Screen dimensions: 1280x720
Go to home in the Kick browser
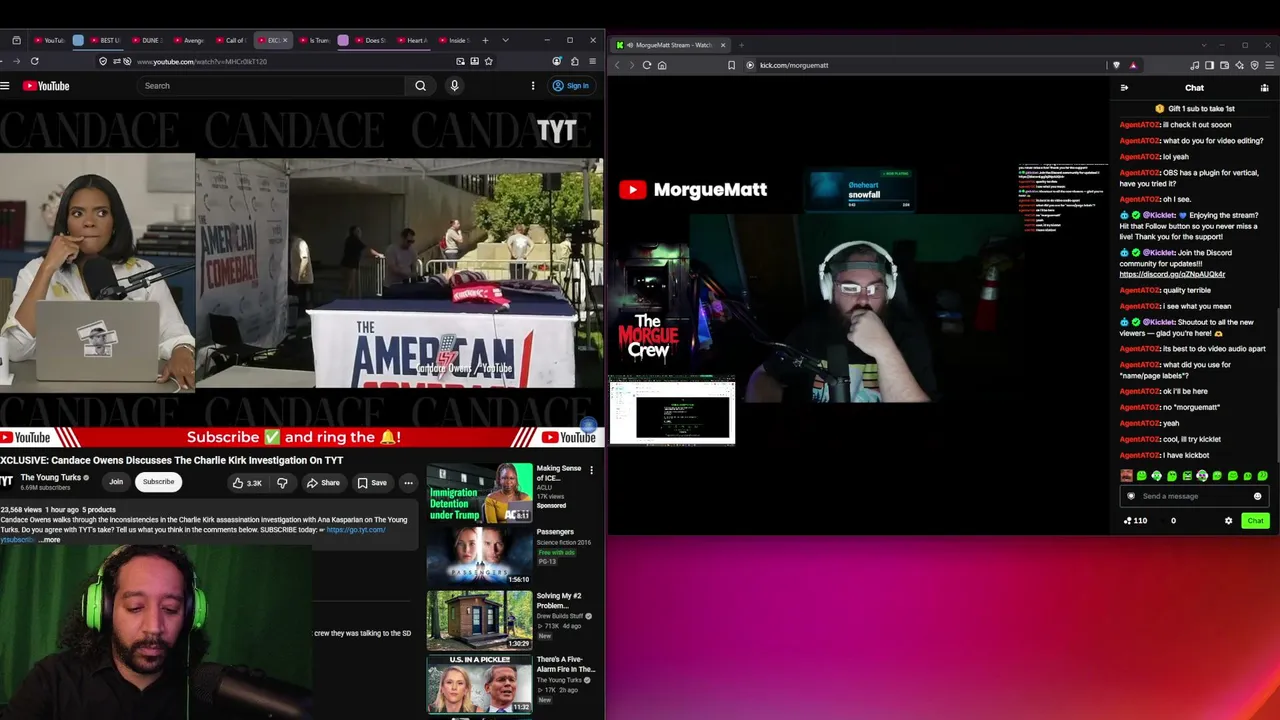662,65
